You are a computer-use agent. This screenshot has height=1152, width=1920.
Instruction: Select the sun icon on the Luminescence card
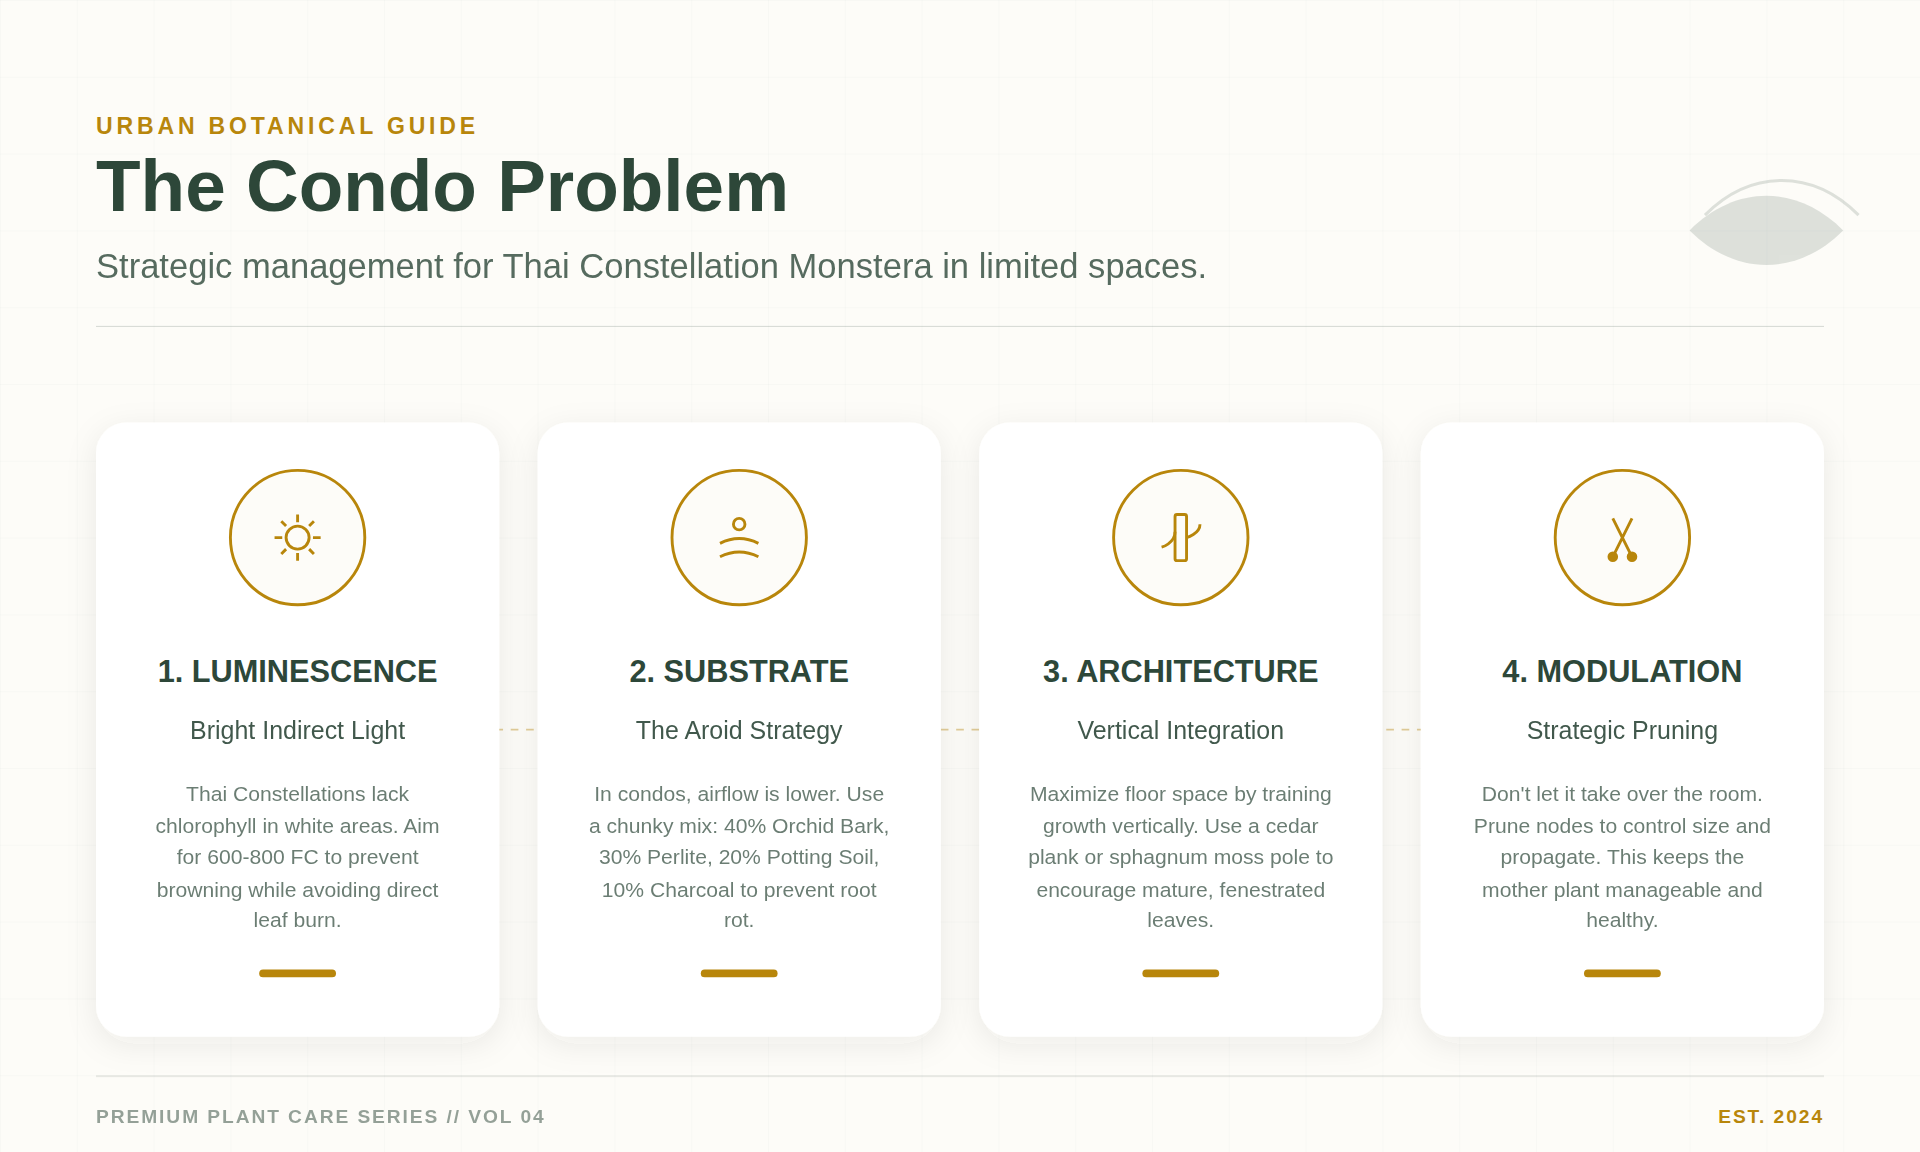pyautogui.click(x=297, y=537)
